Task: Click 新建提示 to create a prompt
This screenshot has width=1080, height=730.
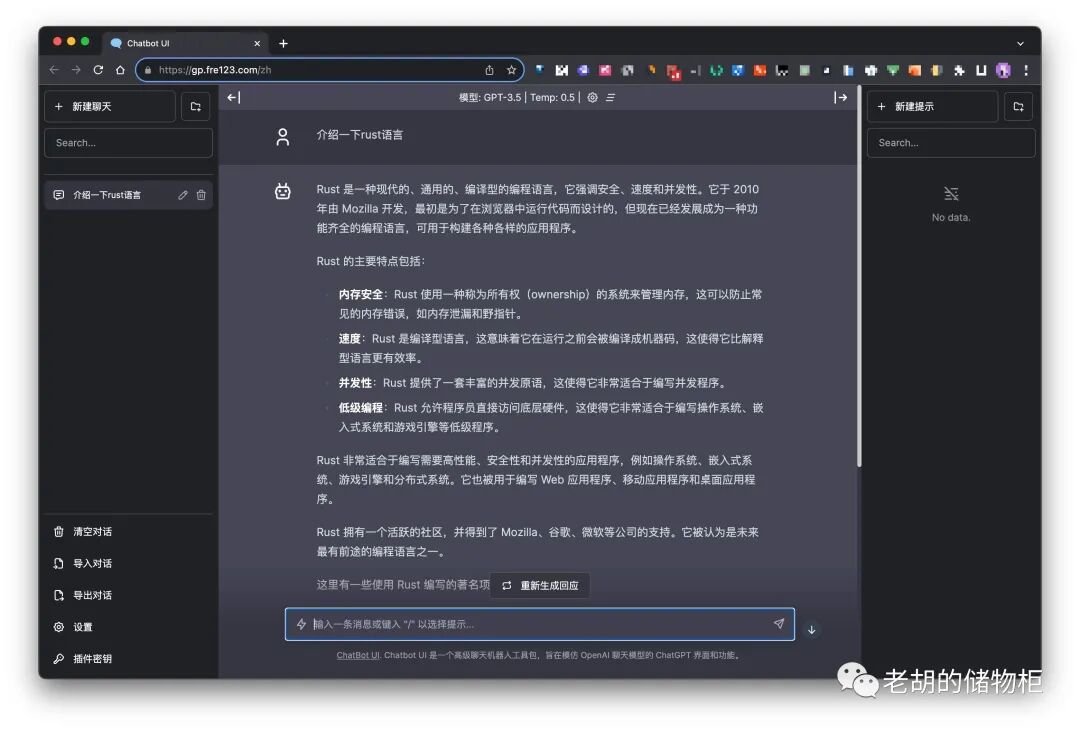Action: [932, 107]
